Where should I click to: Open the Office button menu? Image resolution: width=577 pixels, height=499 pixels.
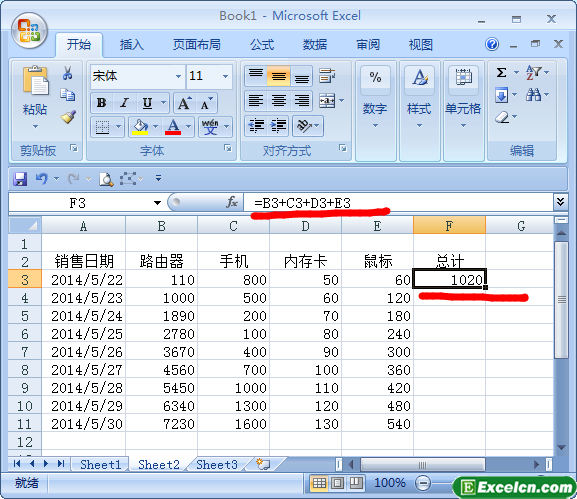tap(29, 31)
